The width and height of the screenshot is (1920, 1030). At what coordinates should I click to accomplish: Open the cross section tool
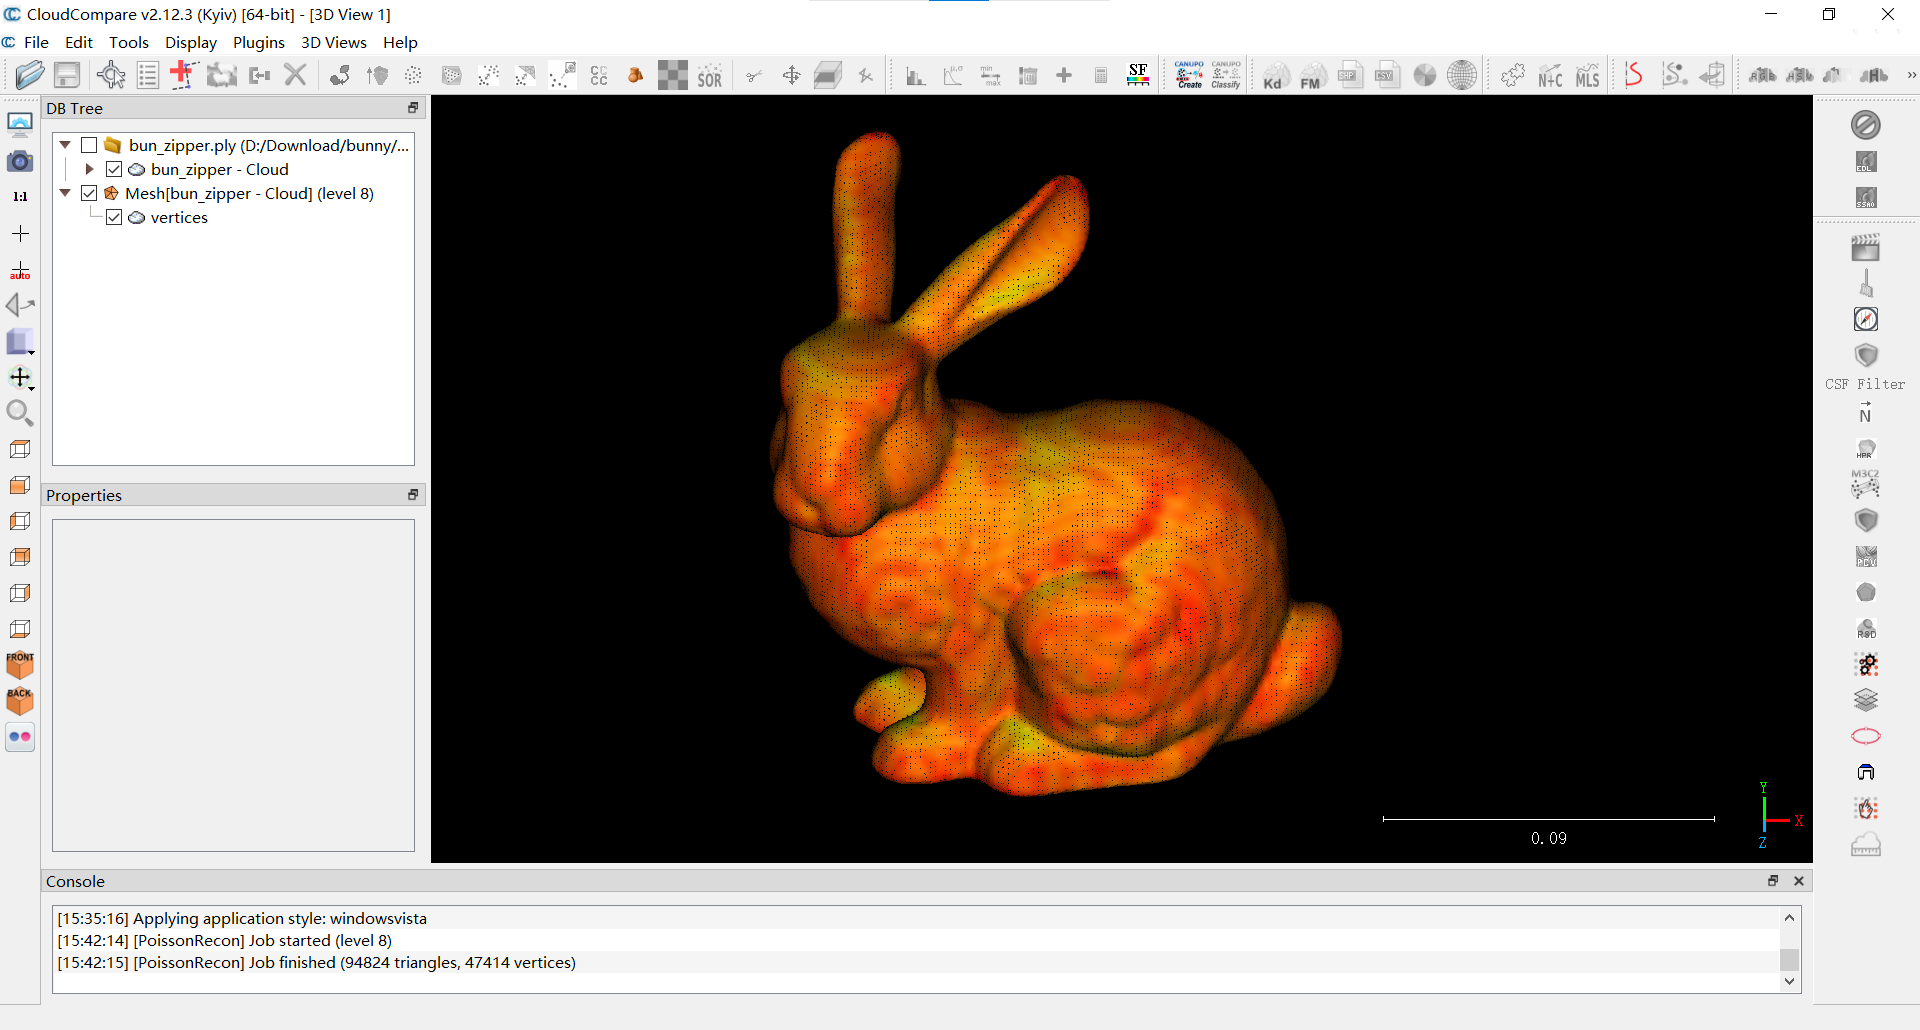(828, 75)
